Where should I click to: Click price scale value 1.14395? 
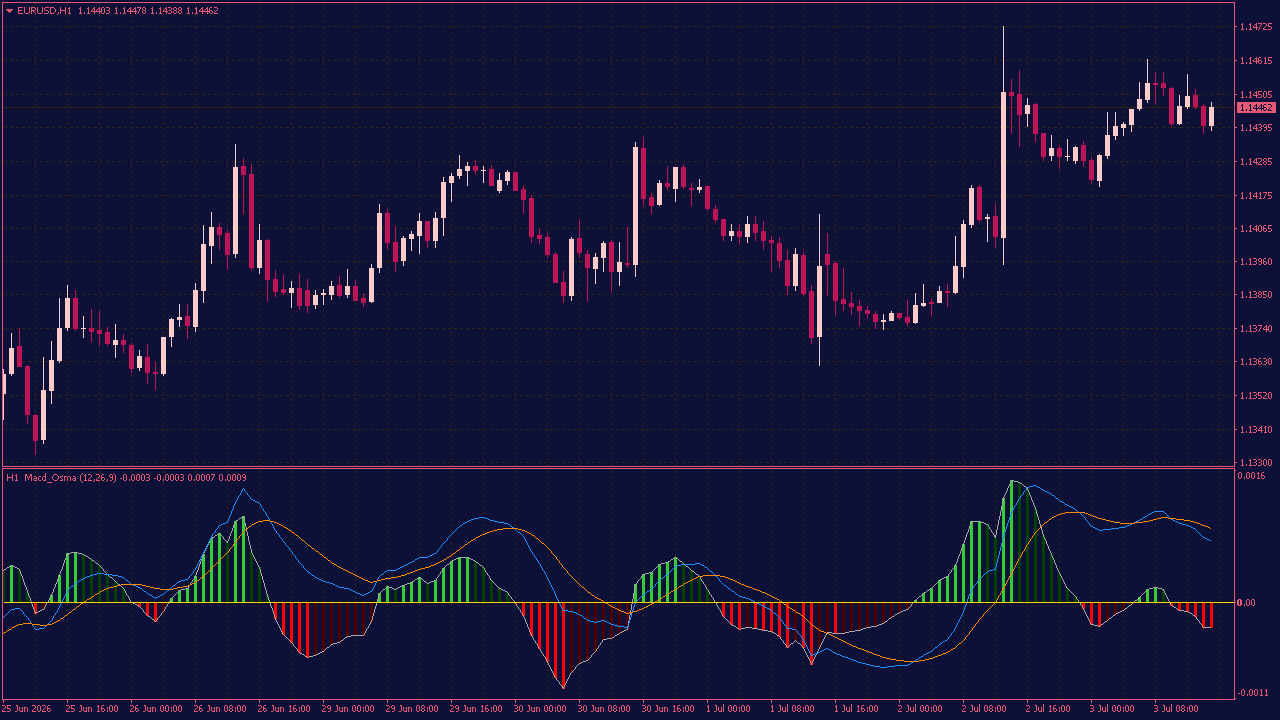click(x=1255, y=128)
